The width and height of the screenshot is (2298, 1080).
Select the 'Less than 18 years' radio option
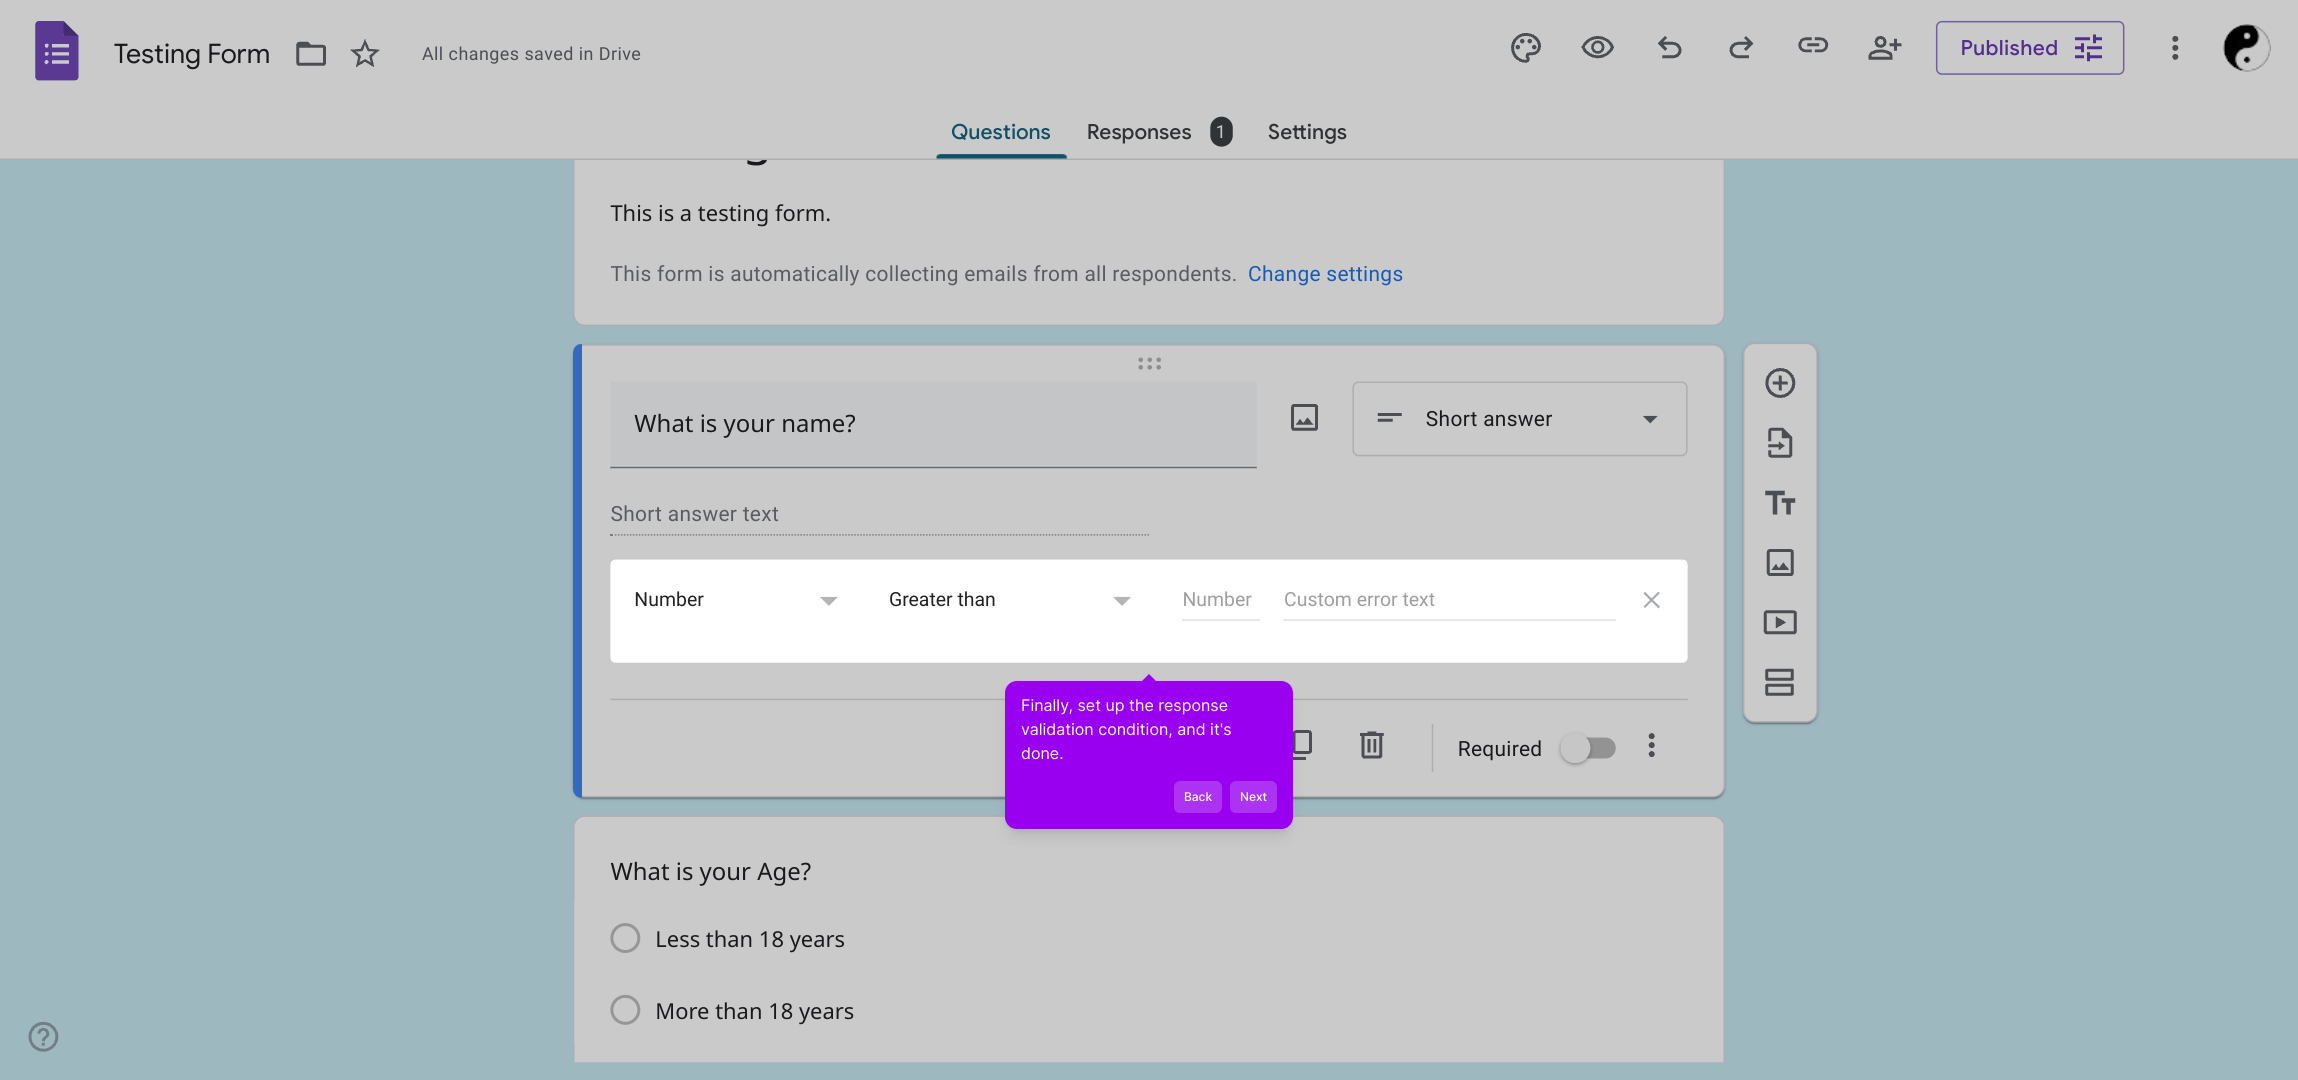(625, 938)
